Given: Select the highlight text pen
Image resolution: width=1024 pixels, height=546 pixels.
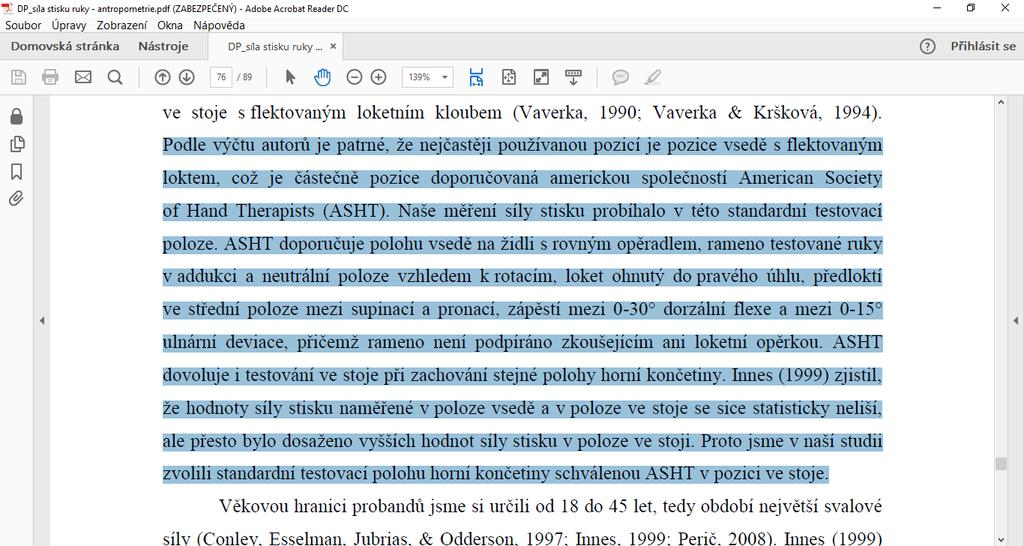Looking at the screenshot, I should click(652, 77).
